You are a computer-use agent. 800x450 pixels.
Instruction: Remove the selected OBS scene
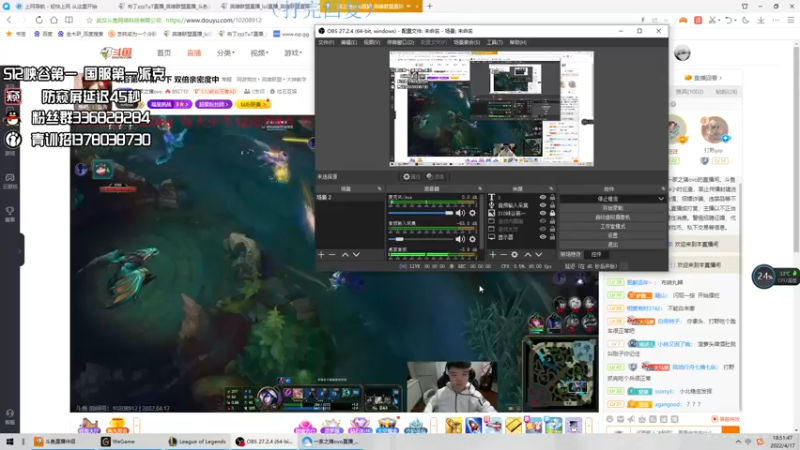pyautogui.click(x=332, y=254)
